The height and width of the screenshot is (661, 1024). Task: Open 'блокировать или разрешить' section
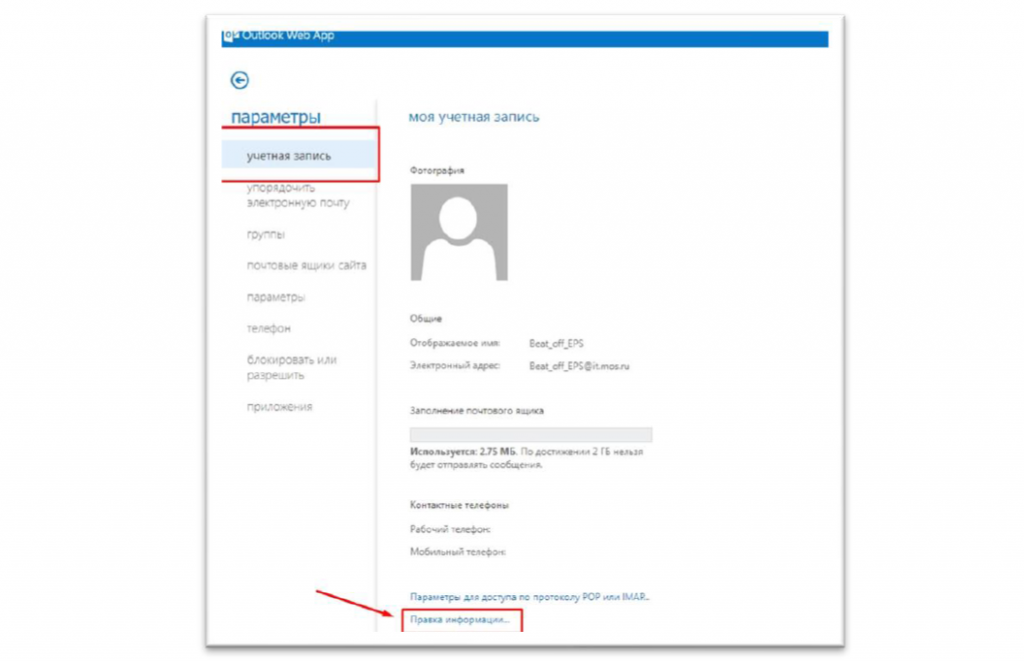291,367
